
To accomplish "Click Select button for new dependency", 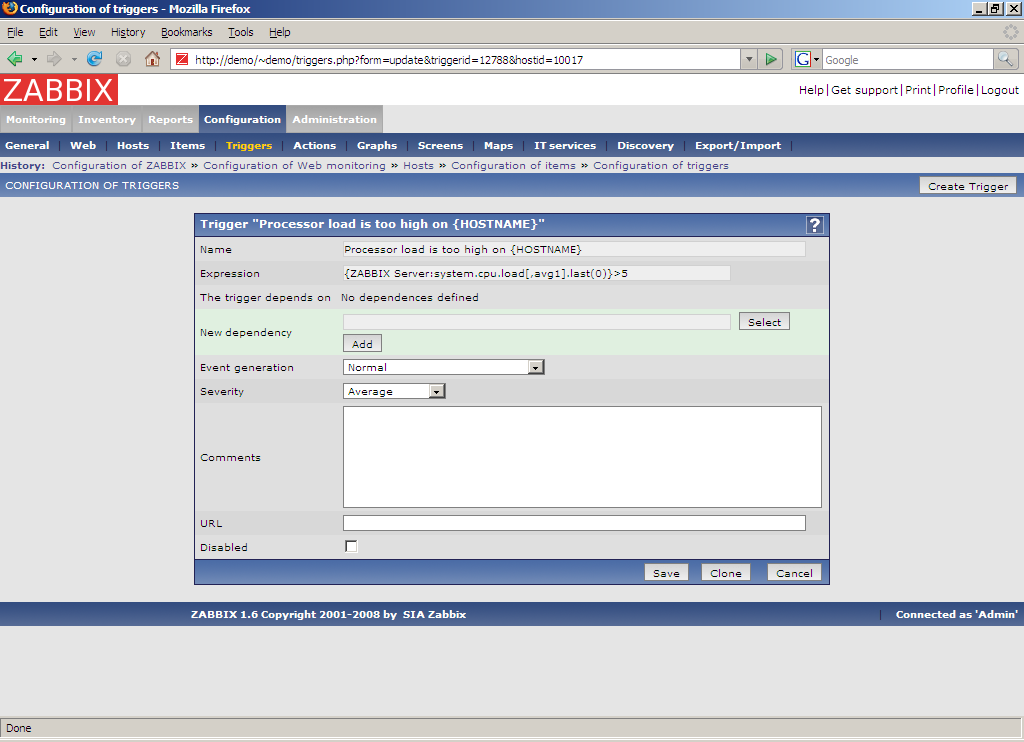I will coord(764,322).
